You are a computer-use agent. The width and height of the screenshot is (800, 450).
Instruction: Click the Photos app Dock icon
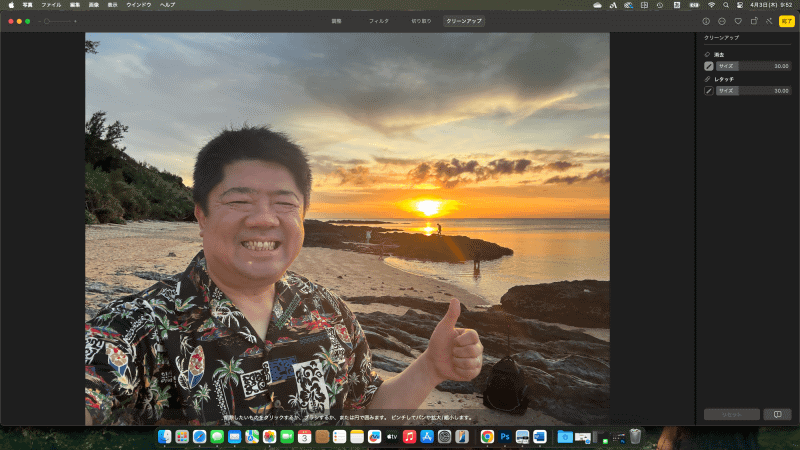click(x=269, y=437)
